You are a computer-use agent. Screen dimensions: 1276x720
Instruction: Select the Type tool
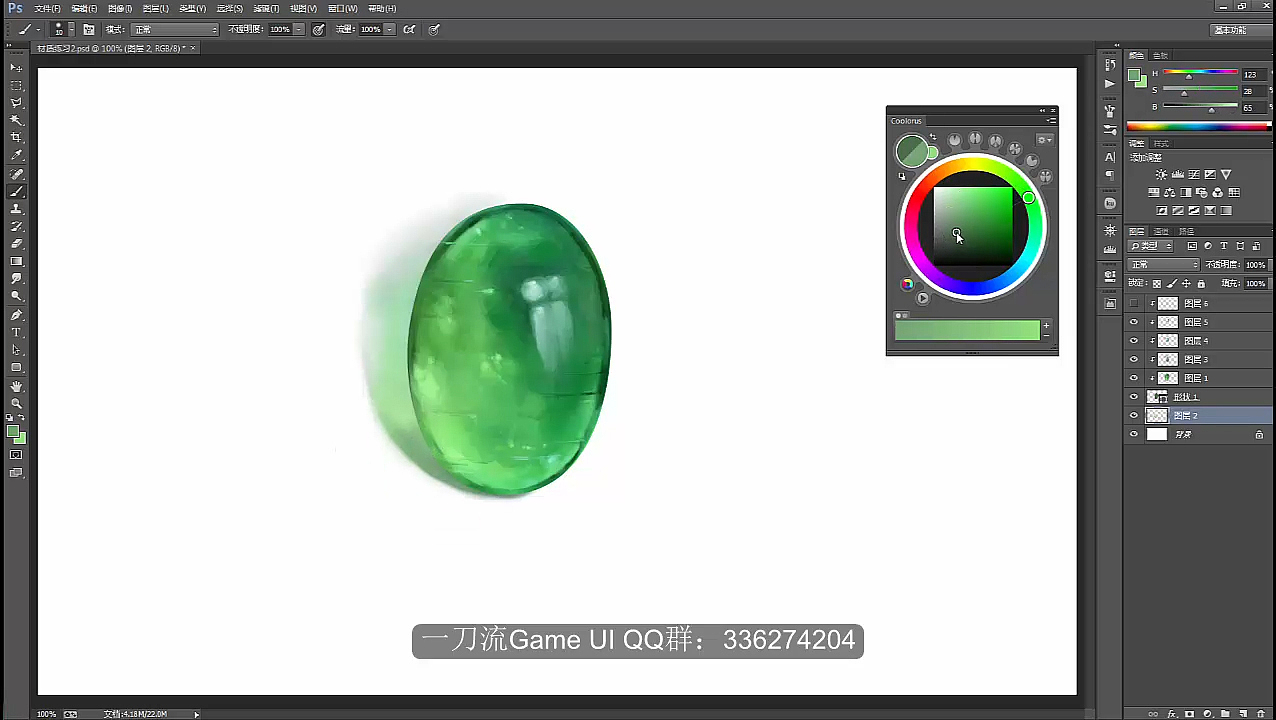[16, 332]
